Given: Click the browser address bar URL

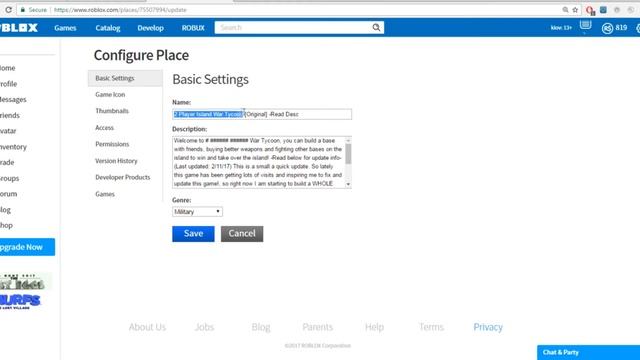Looking at the screenshot, I should click(x=120, y=10).
